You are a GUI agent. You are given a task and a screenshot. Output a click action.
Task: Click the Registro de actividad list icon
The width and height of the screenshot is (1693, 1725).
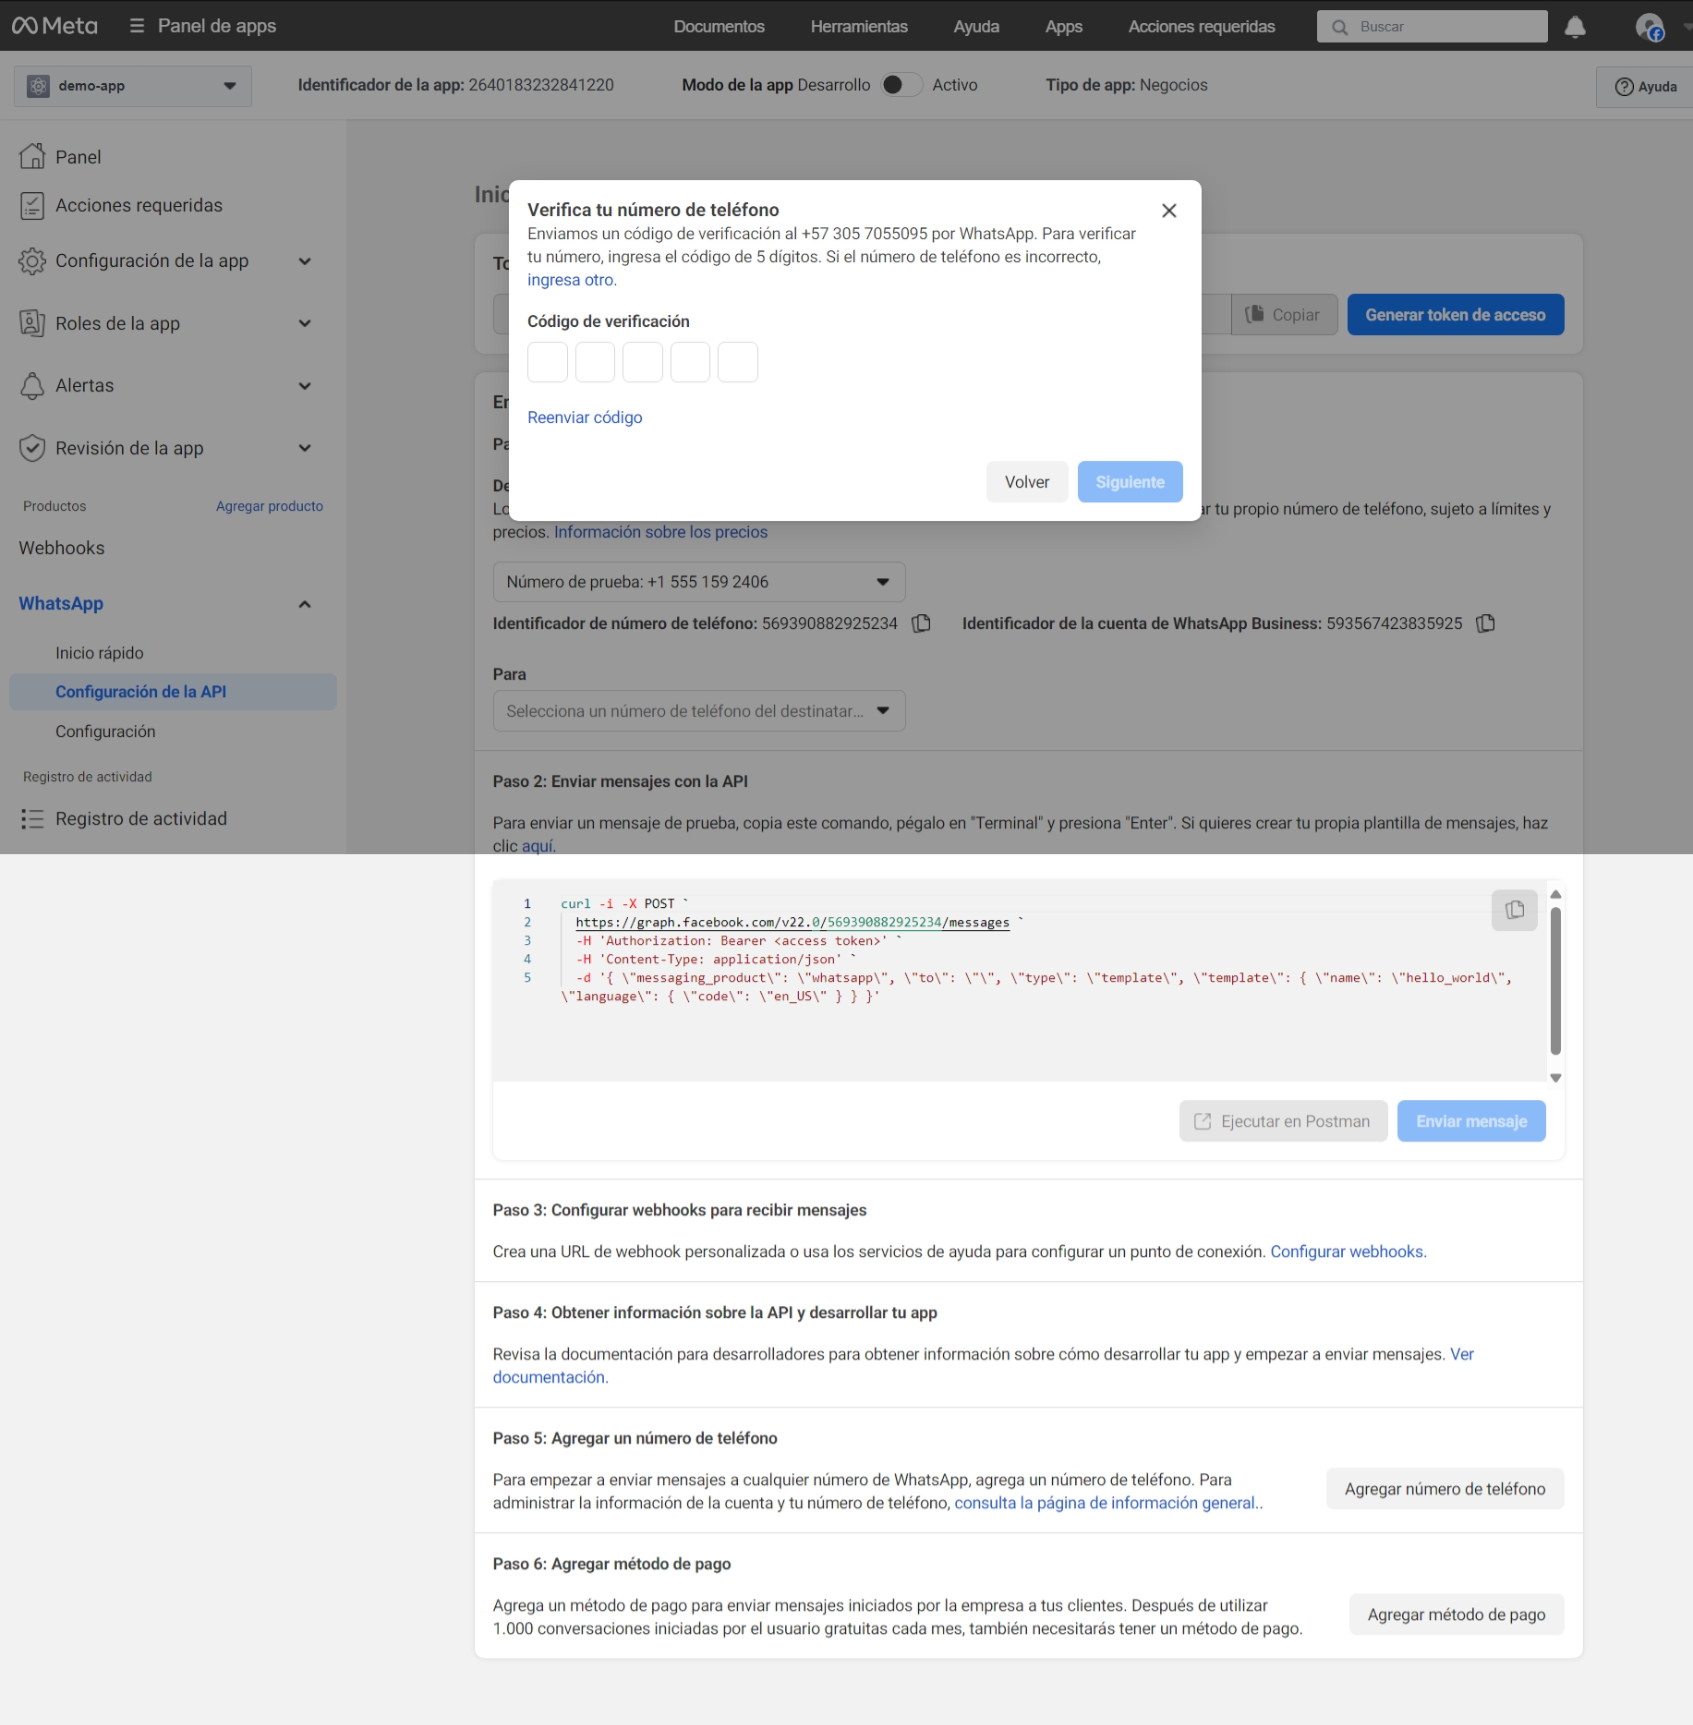click(33, 819)
